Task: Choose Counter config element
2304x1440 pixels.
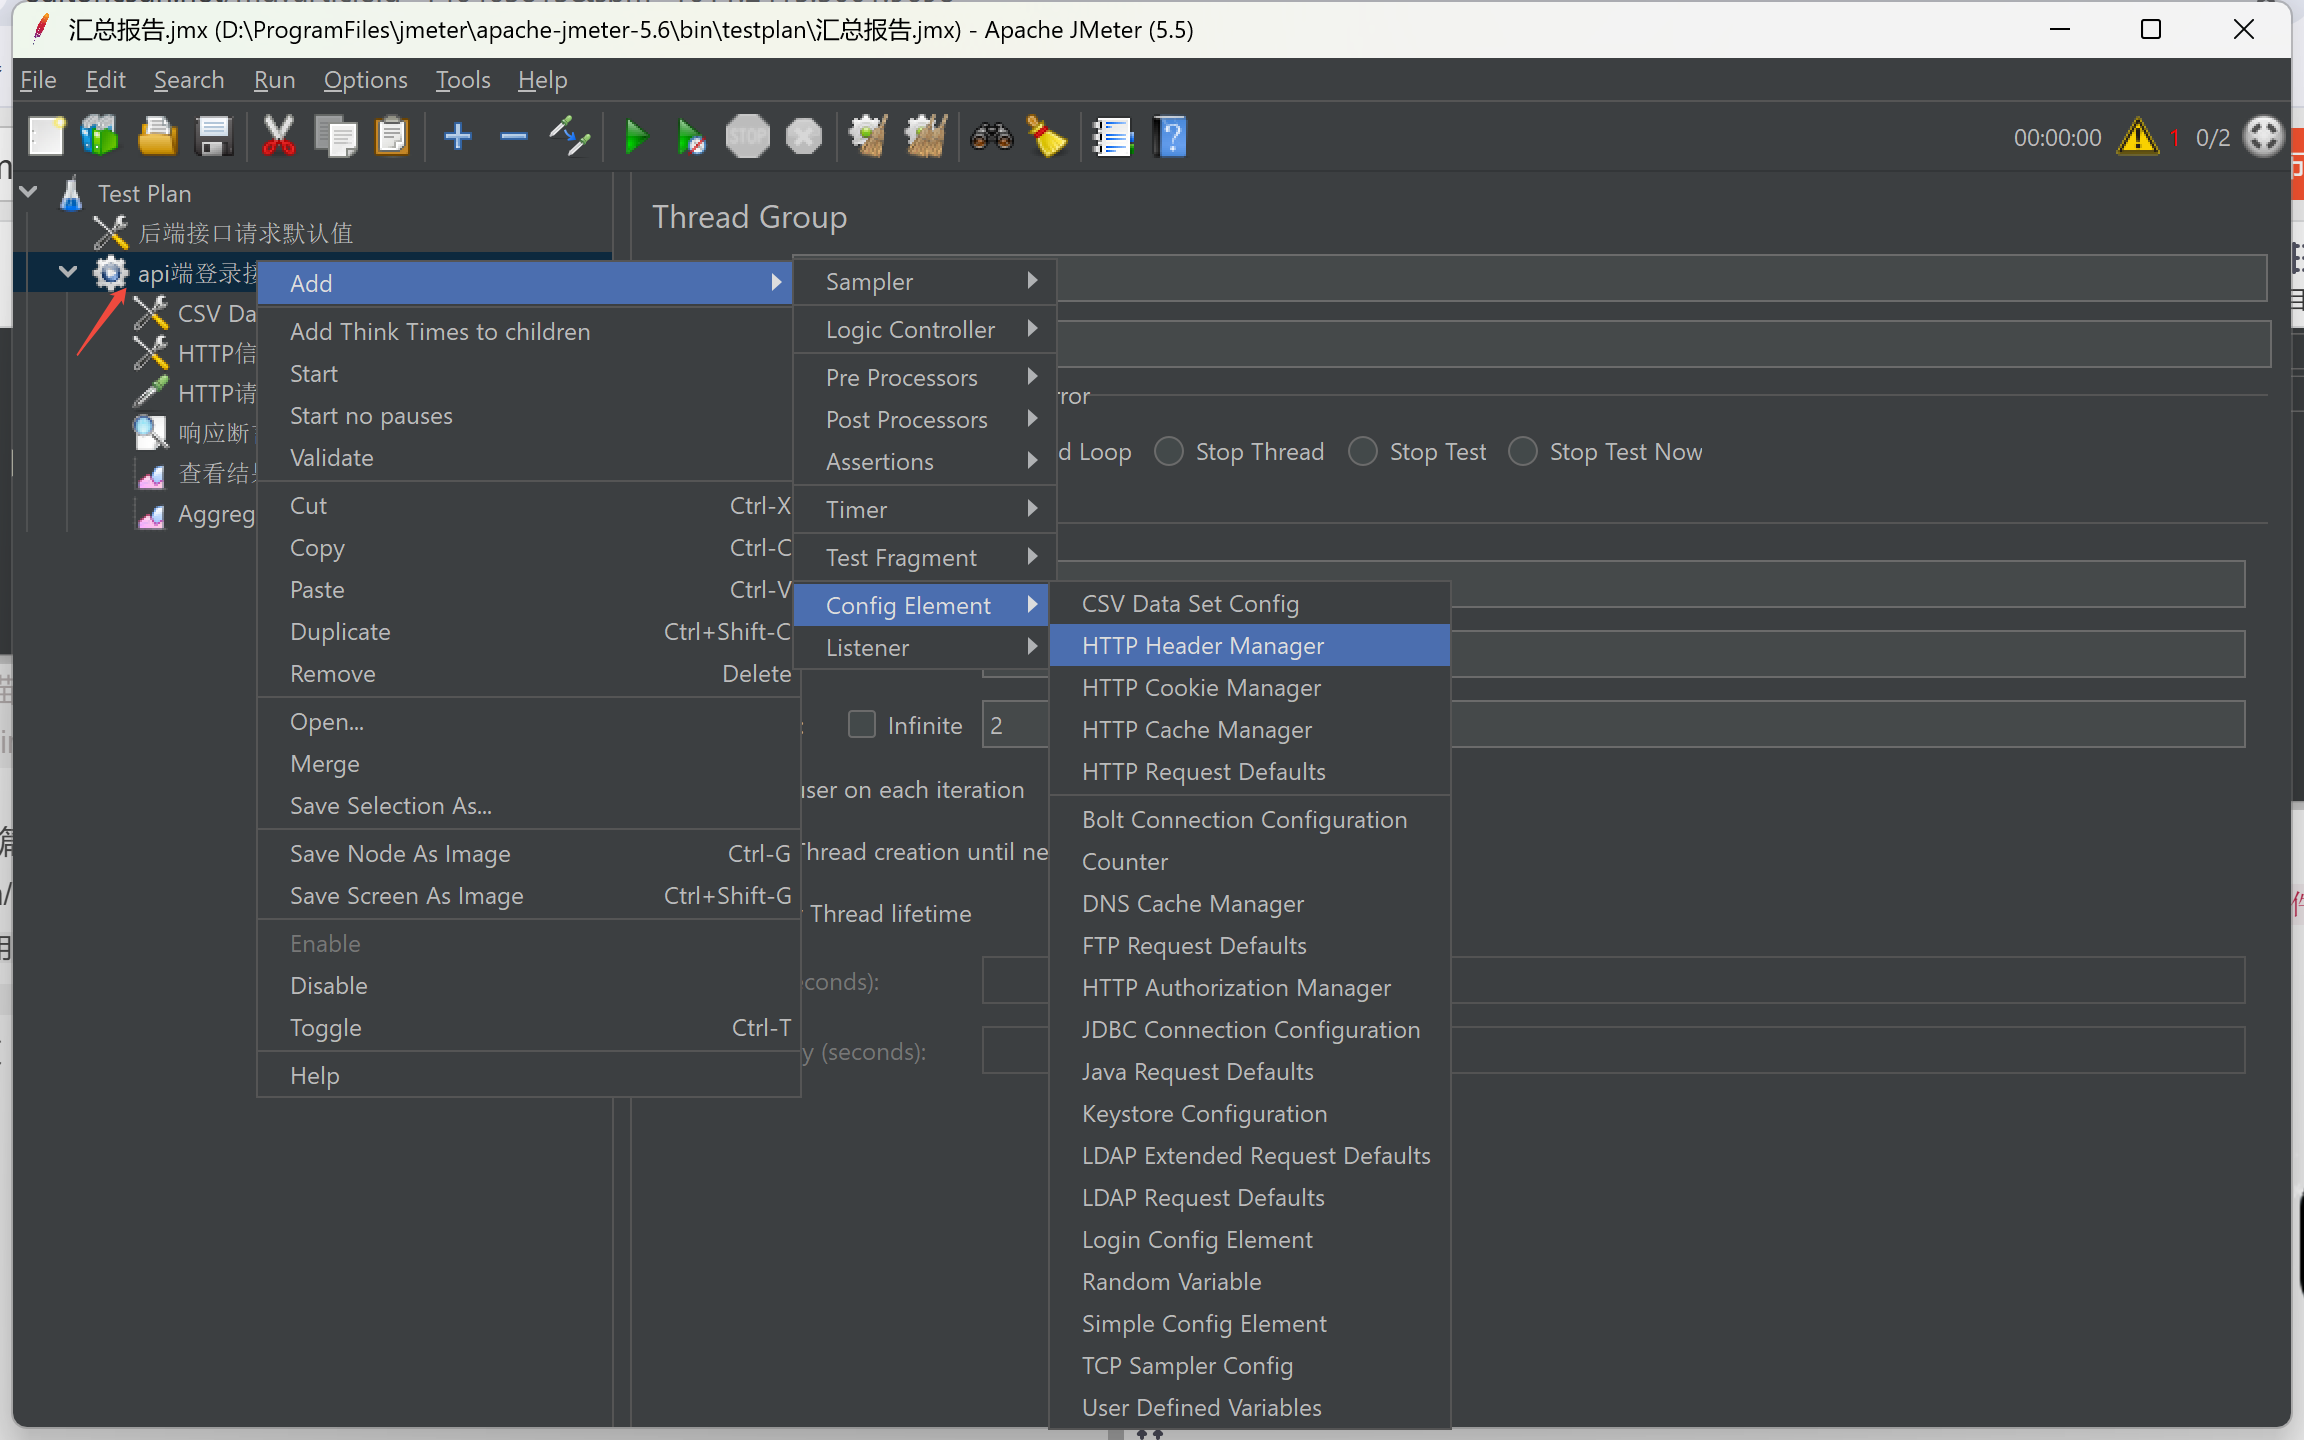Action: pos(1250,862)
